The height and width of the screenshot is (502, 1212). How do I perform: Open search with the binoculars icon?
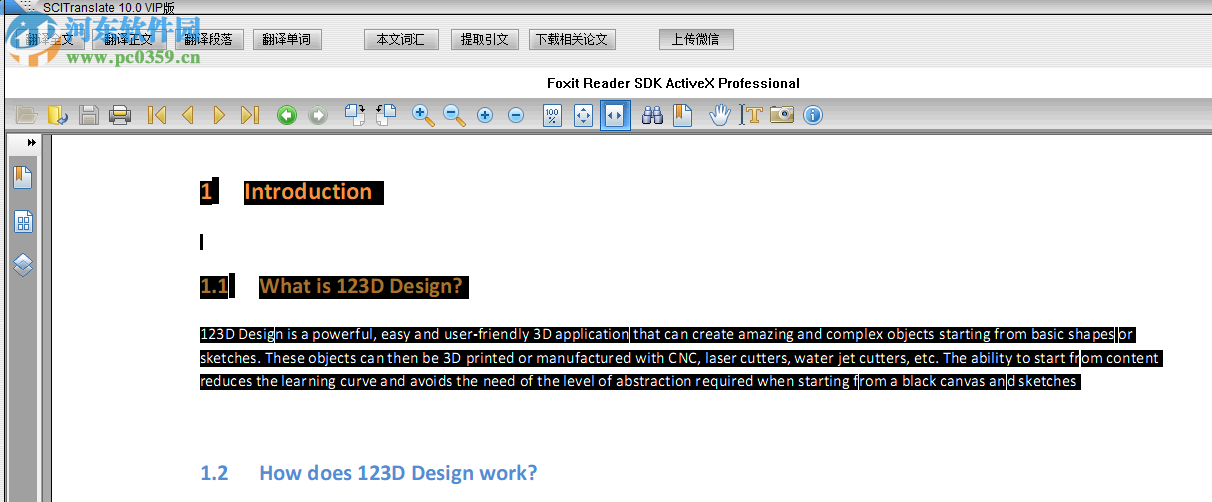652,115
